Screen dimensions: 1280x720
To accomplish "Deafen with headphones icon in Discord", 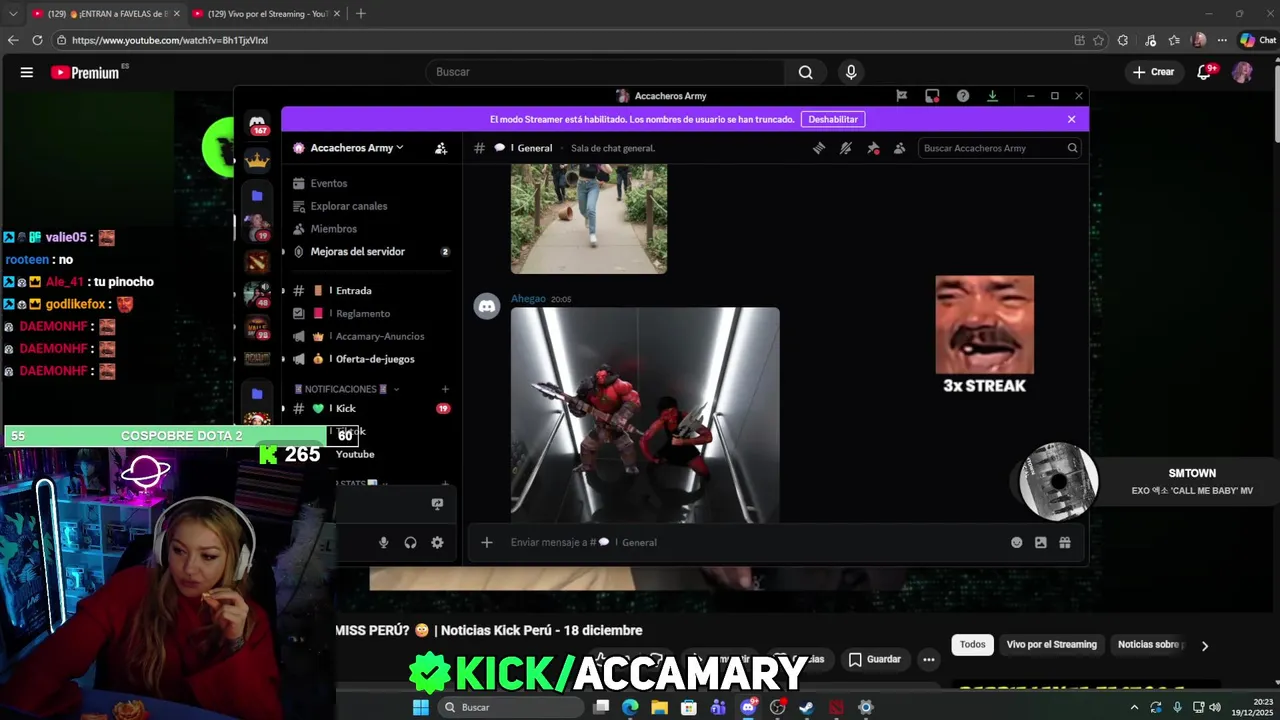I will [410, 542].
